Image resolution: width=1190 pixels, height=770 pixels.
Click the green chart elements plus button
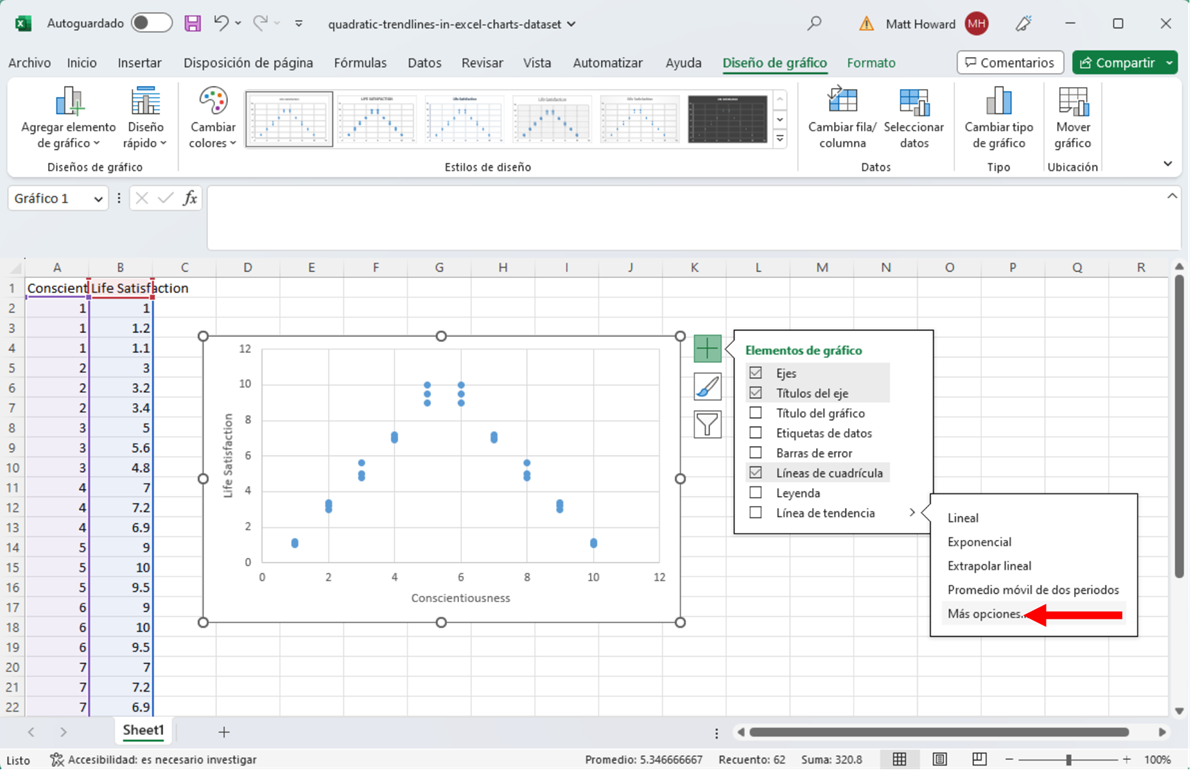click(707, 349)
